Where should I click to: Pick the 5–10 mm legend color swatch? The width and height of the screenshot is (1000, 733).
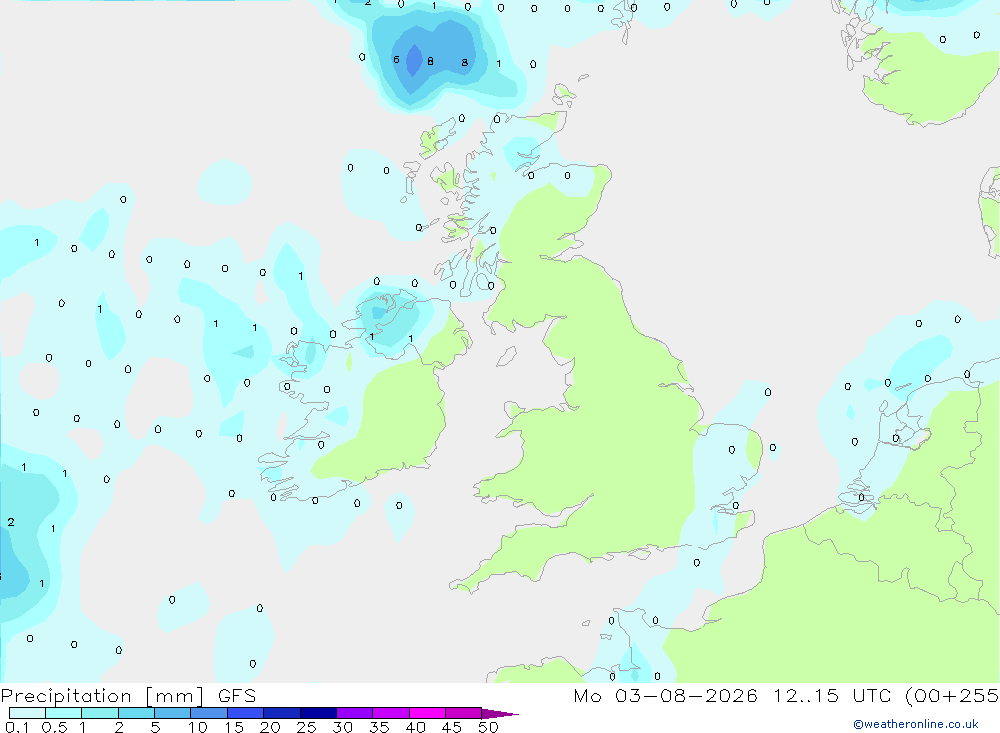pyautogui.click(x=172, y=713)
